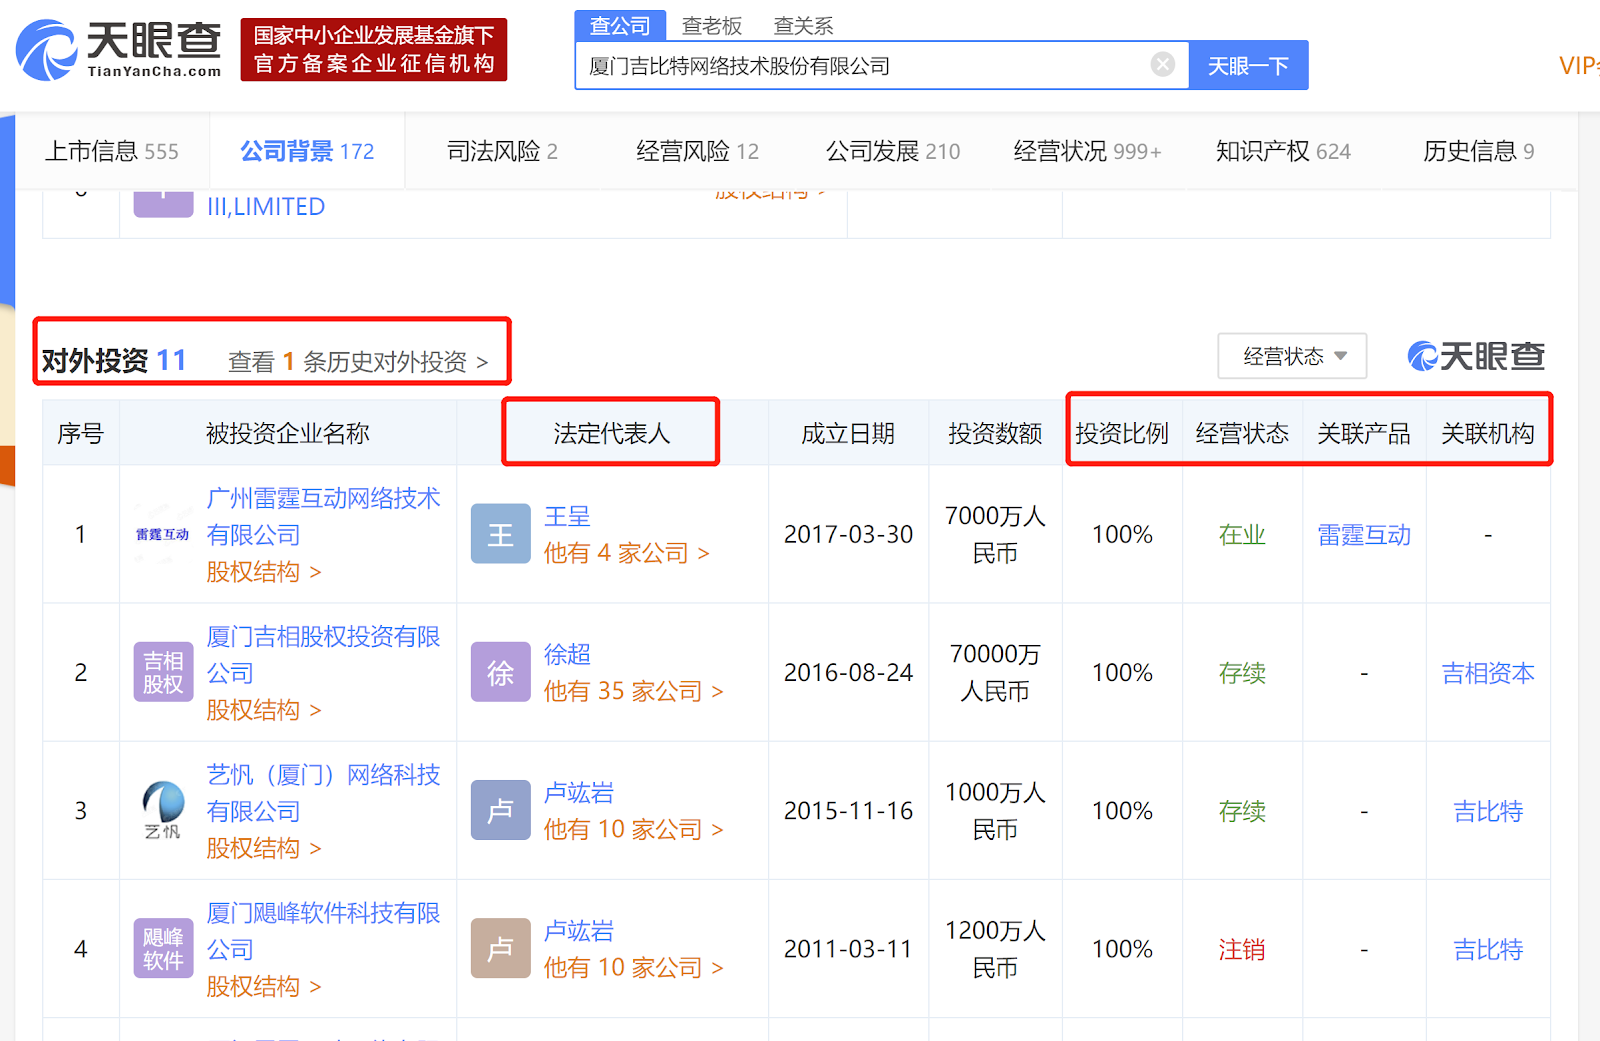This screenshot has width=1600, height=1041.
Task: View 条历史对外投资 link
Action: (358, 361)
